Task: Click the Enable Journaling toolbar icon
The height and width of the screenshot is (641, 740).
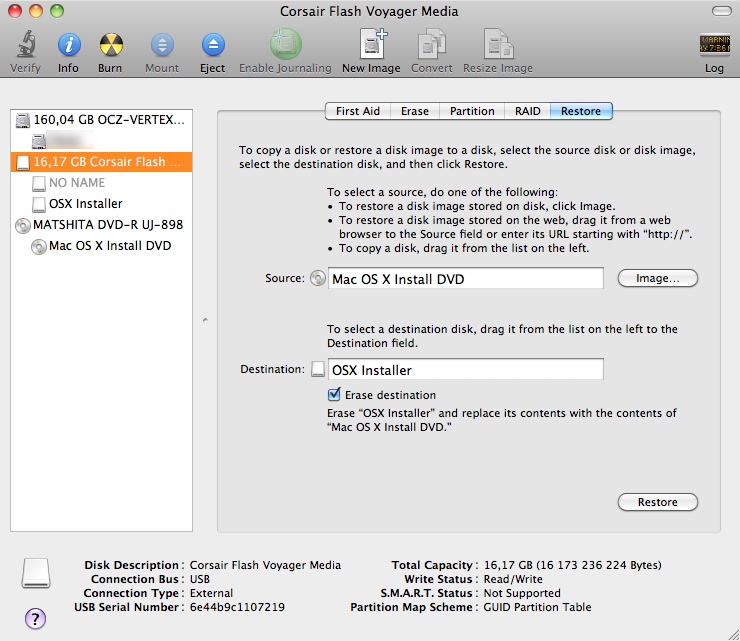Action: [x=286, y=44]
